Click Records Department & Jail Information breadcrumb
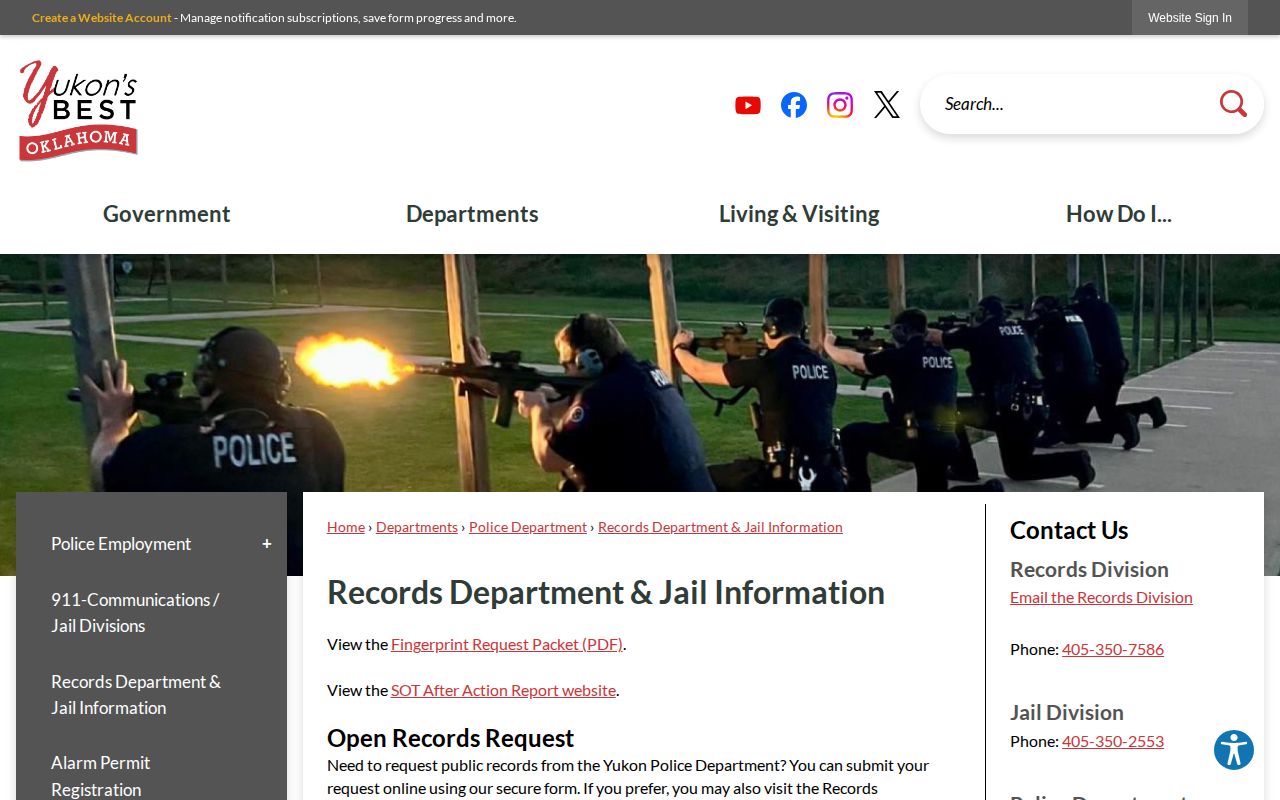 720,527
